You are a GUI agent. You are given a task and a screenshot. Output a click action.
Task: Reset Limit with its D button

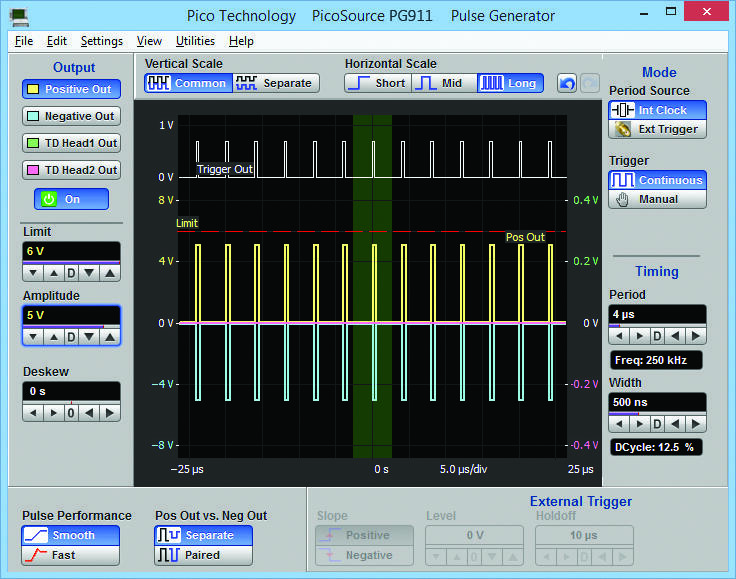click(x=71, y=273)
